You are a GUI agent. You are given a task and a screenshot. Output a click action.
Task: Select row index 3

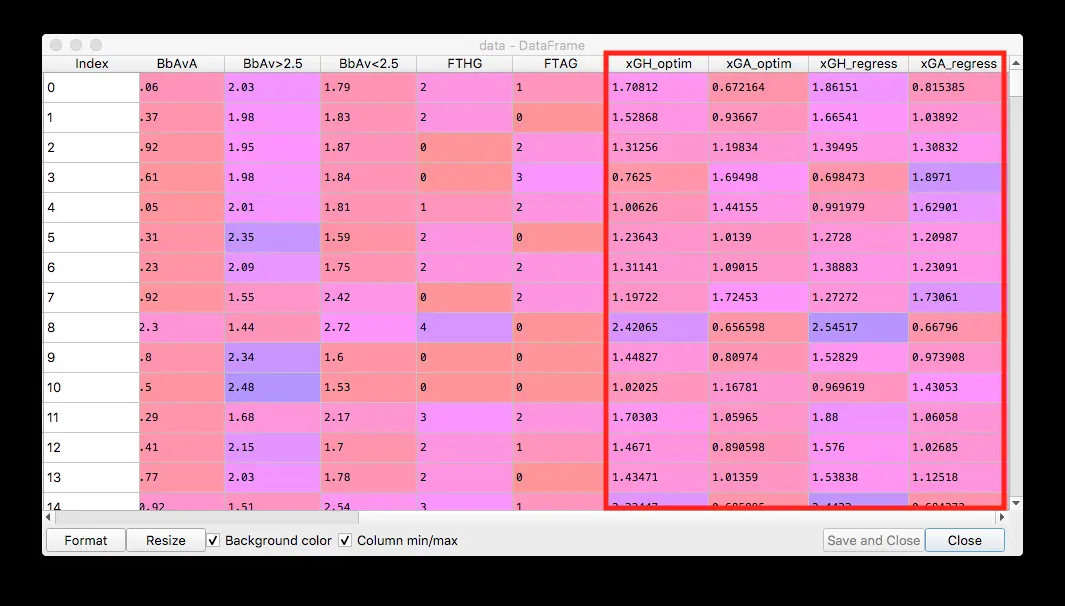pyautogui.click(x=91, y=177)
